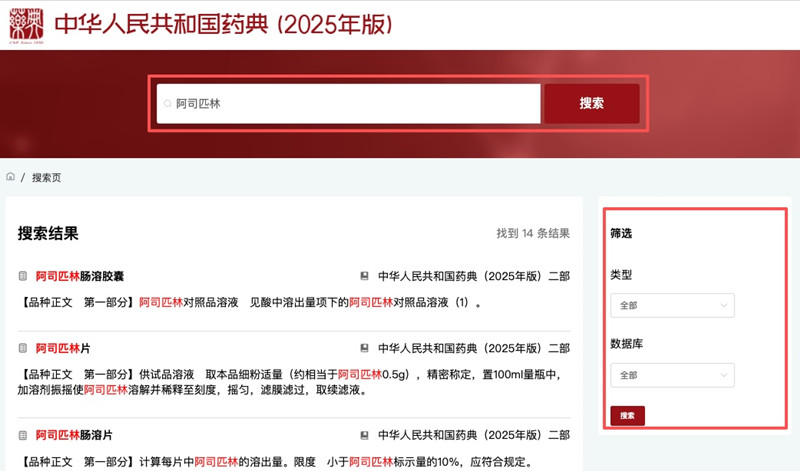Click book icon in 阿司匹林肠溶胶囊 row

364,276
